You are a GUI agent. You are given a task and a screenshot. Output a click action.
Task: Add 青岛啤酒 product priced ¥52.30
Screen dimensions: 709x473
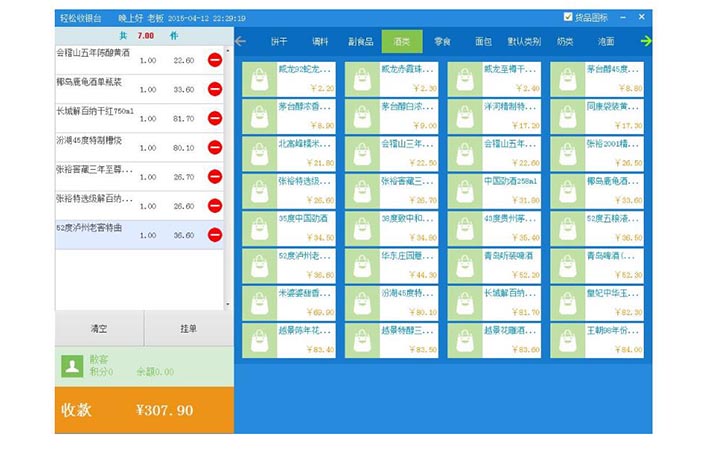point(597,266)
